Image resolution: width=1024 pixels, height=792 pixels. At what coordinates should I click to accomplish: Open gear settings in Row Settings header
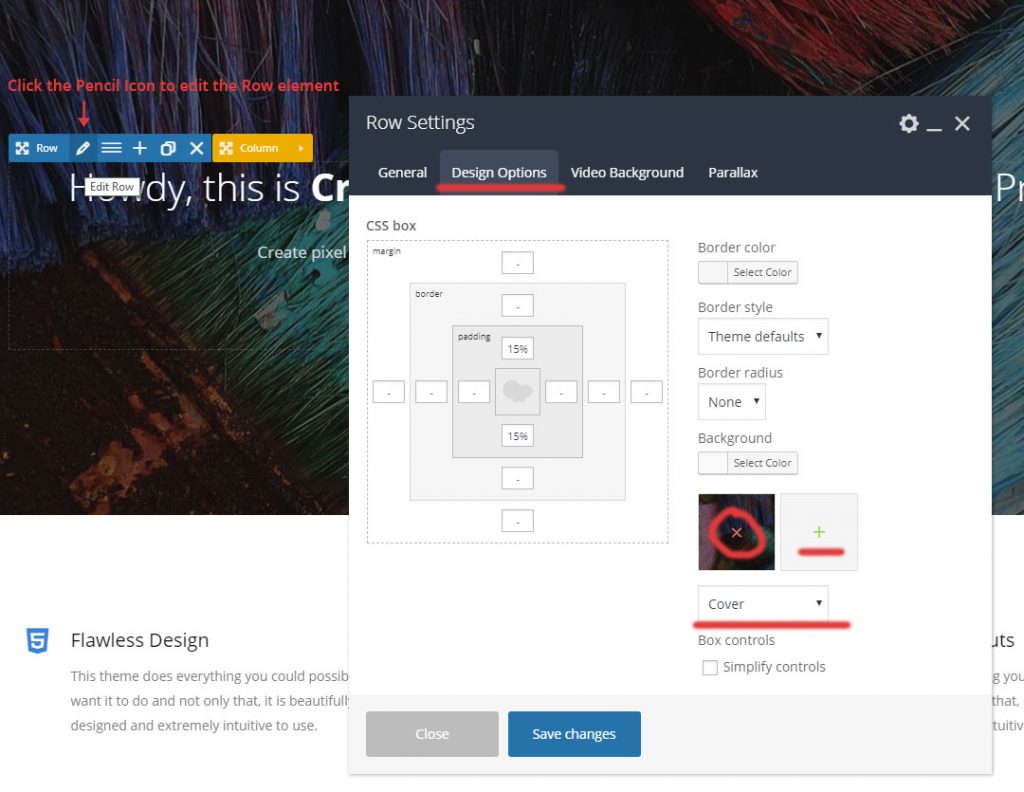(908, 123)
